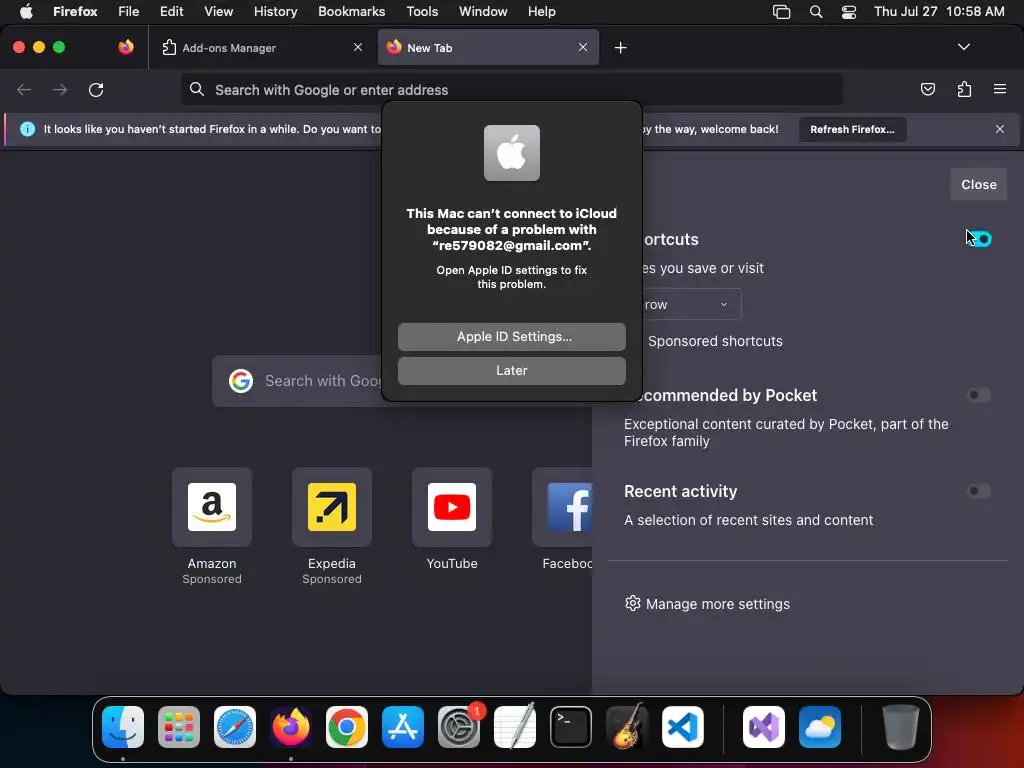Close the New Tab tab
This screenshot has width=1024, height=768.
click(x=583, y=47)
